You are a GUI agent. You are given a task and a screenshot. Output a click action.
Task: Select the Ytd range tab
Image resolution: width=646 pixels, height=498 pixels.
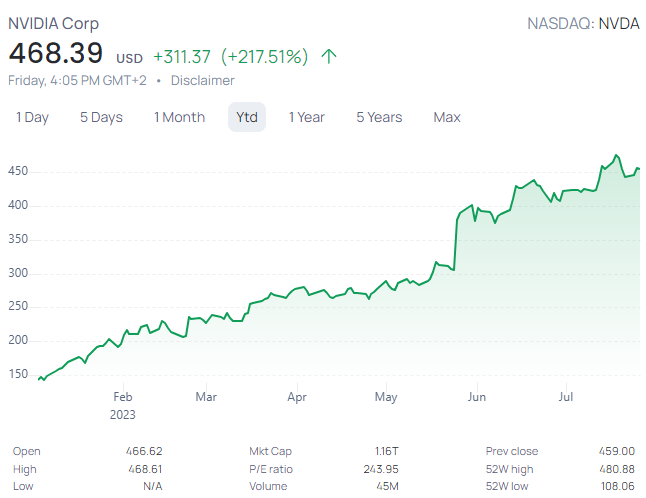point(247,117)
